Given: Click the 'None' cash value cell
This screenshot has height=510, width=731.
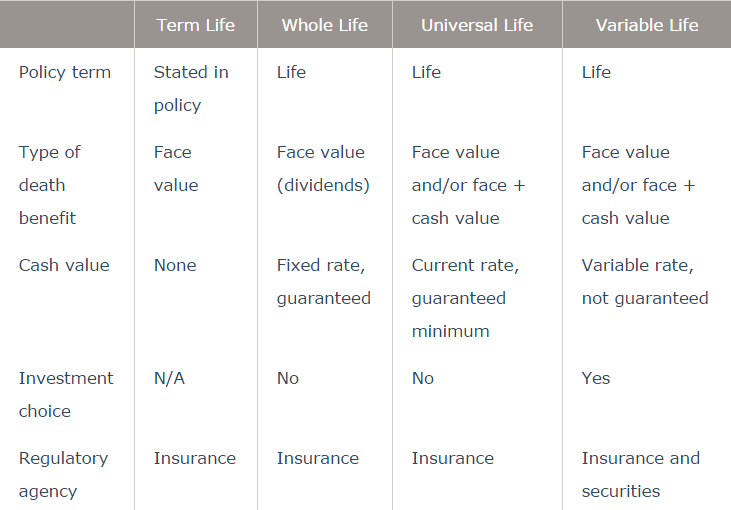Looking at the screenshot, I should point(175,265).
